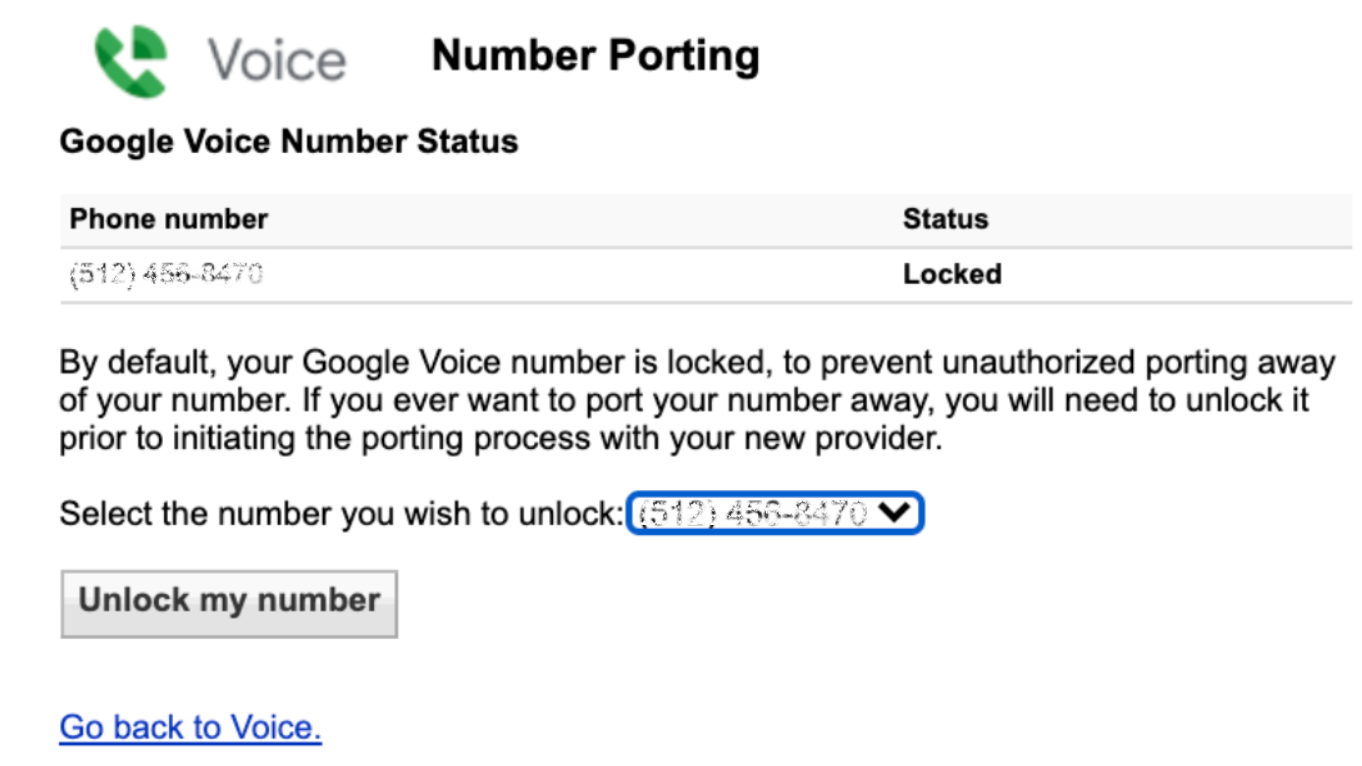Click the phone number row in the status table
Viewport: 1362px width, 766px height.
tap(400, 274)
